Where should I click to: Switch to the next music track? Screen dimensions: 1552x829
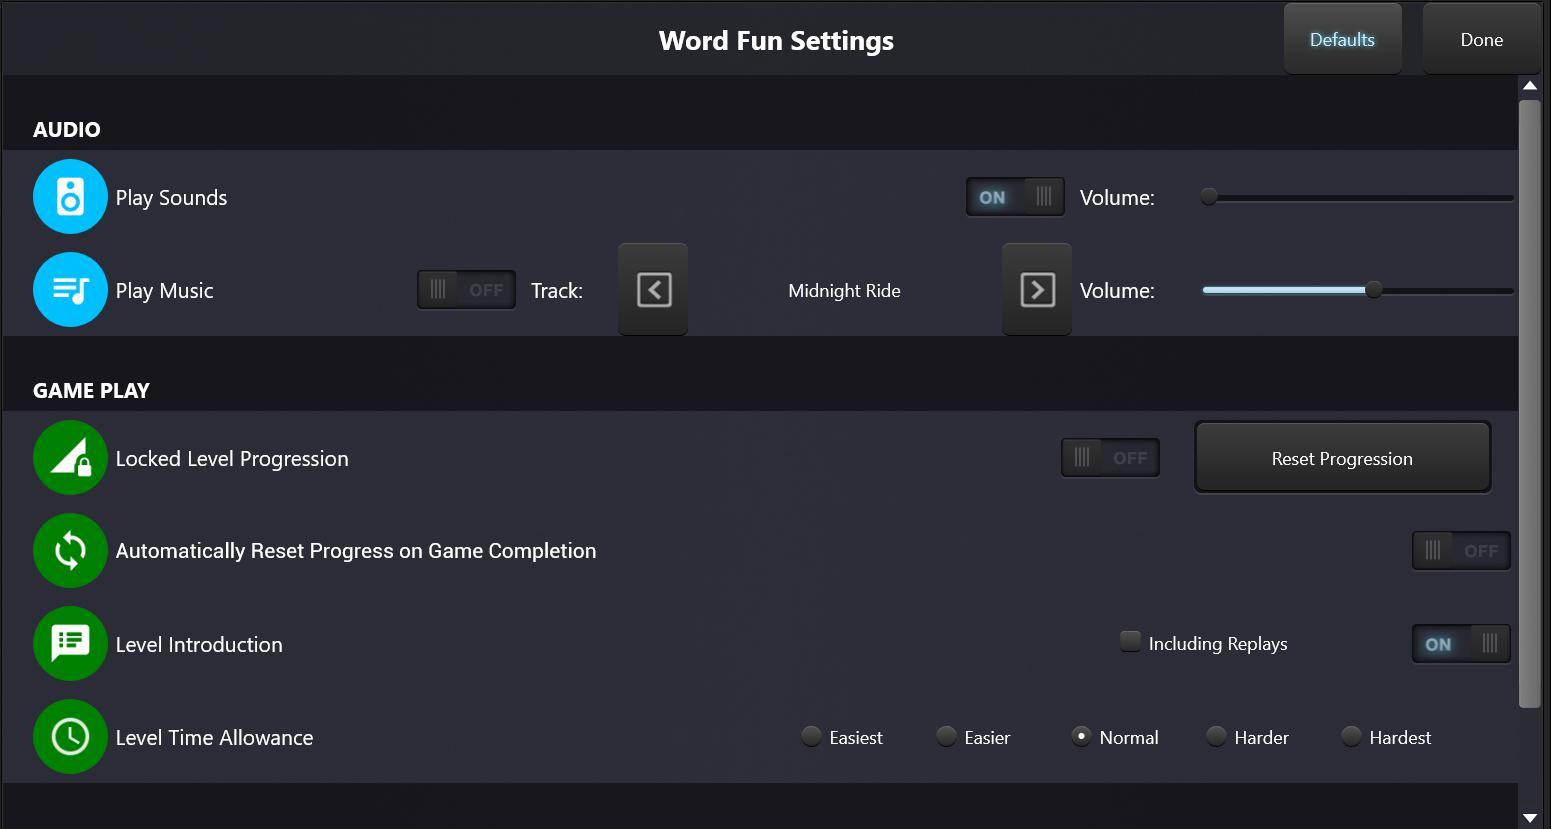1037,290
